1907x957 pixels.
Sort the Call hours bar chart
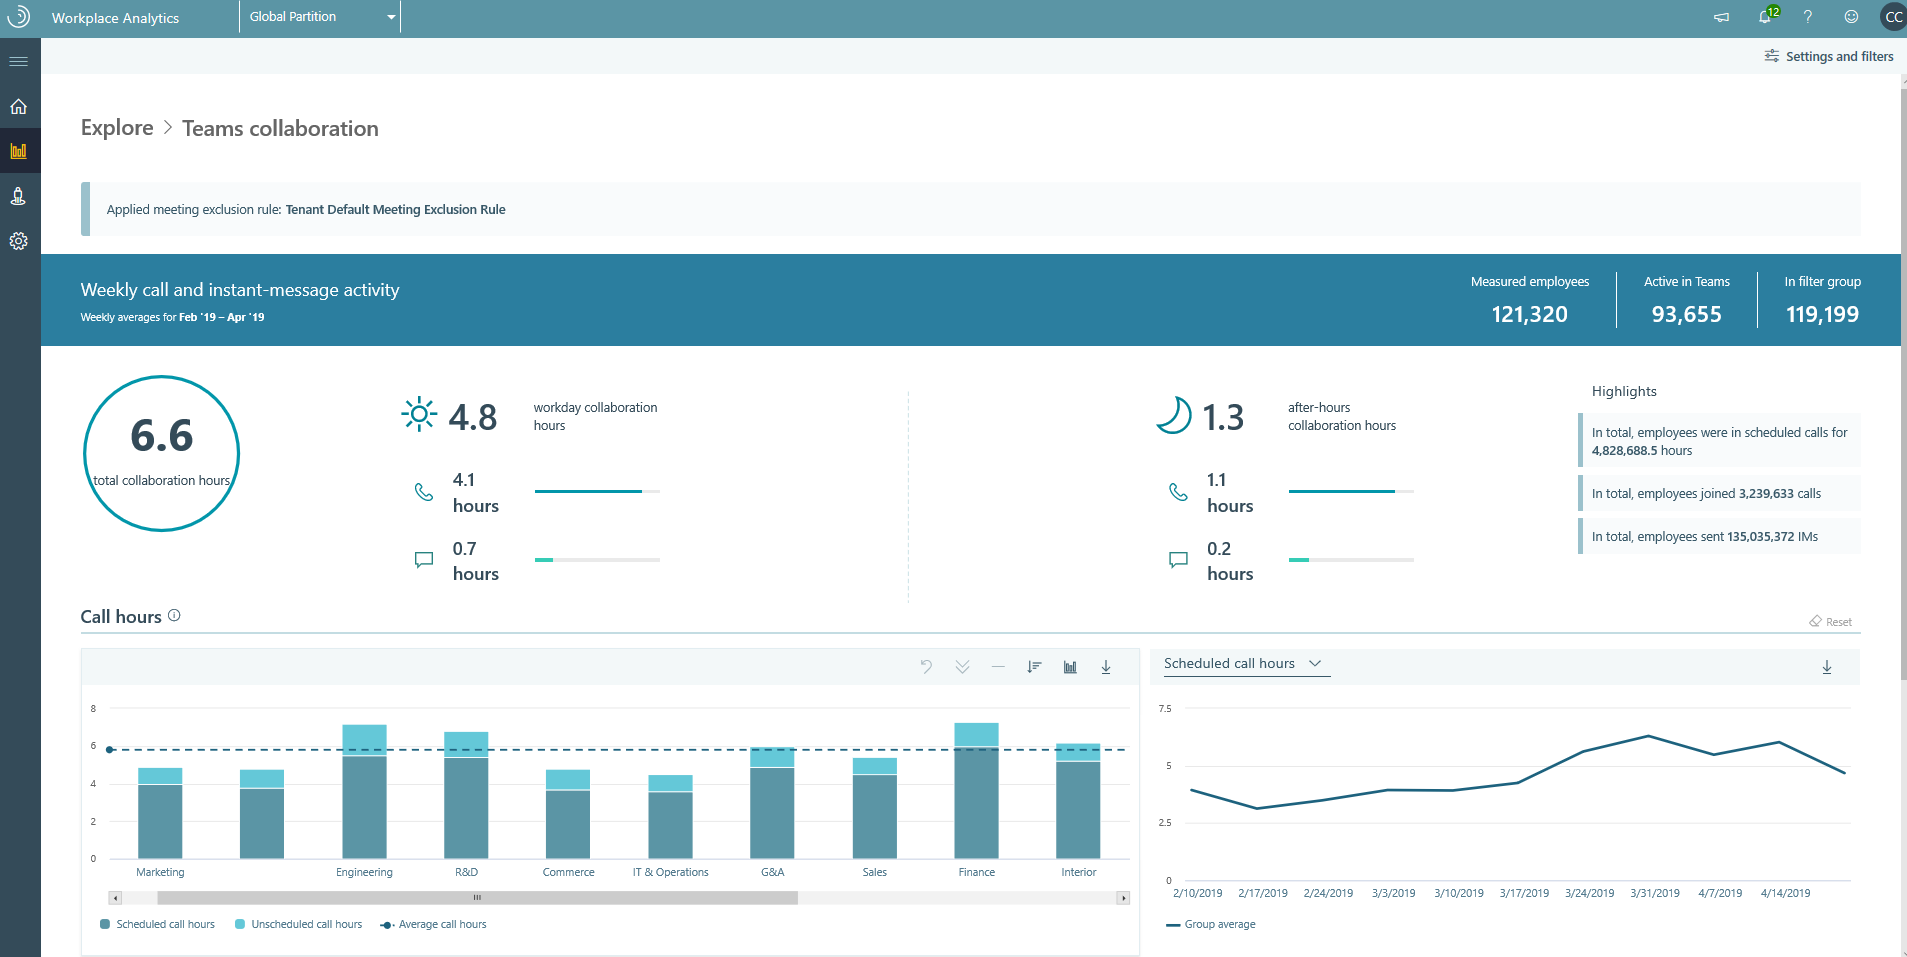(x=1034, y=667)
